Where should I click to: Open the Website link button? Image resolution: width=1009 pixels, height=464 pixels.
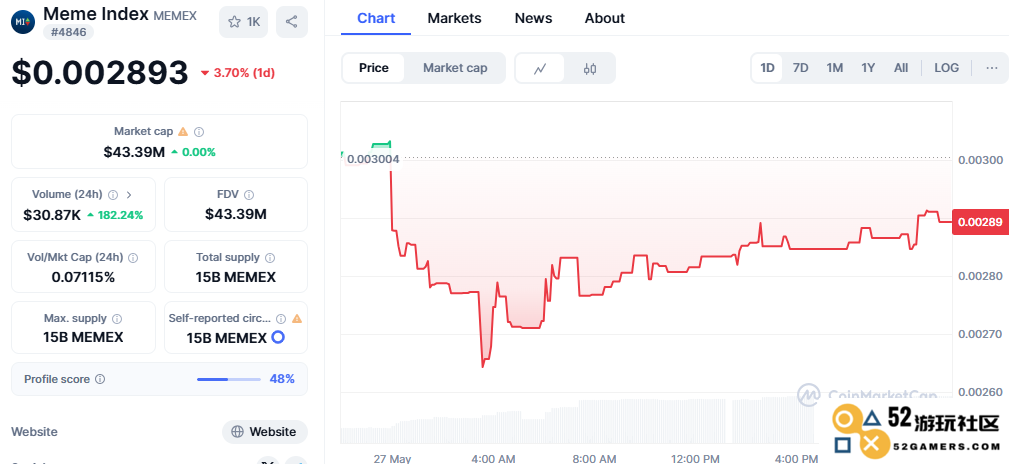click(x=264, y=432)
